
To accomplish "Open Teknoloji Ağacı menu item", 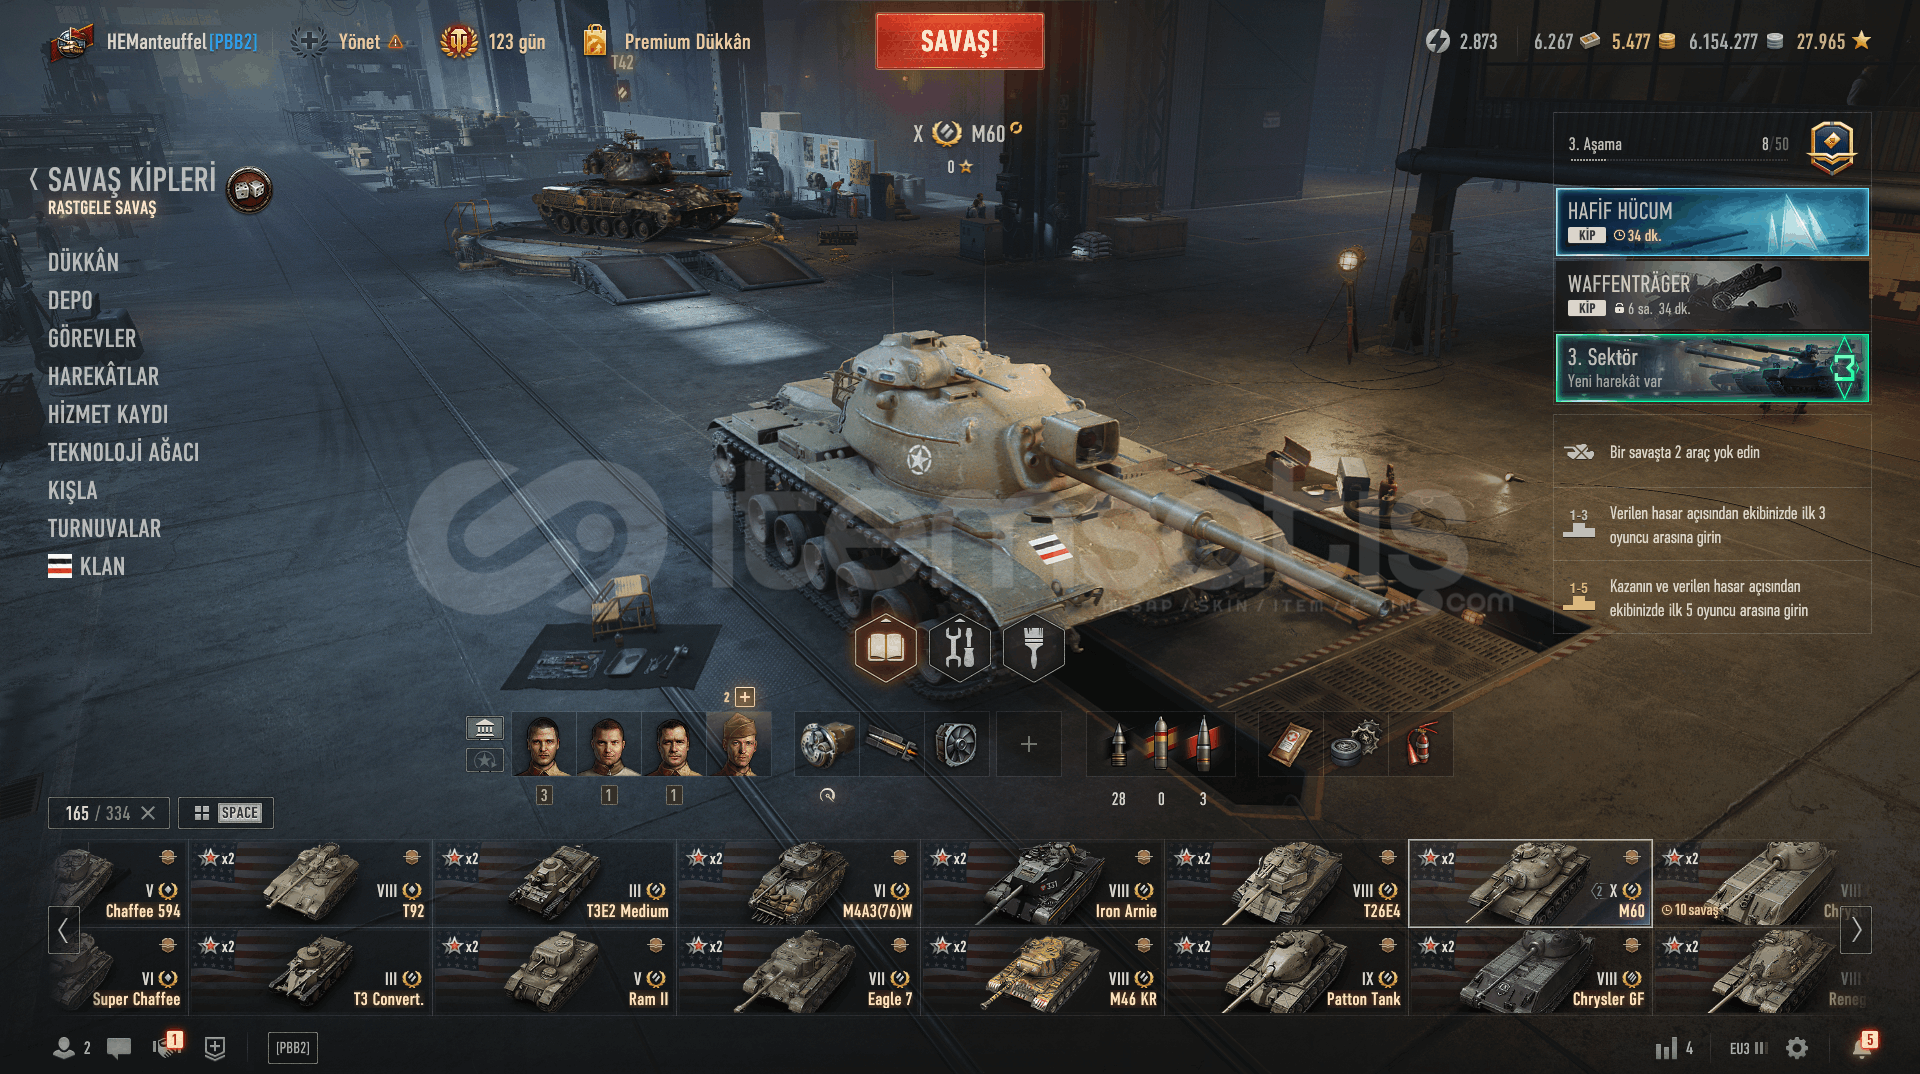I will tap(124, 452).
